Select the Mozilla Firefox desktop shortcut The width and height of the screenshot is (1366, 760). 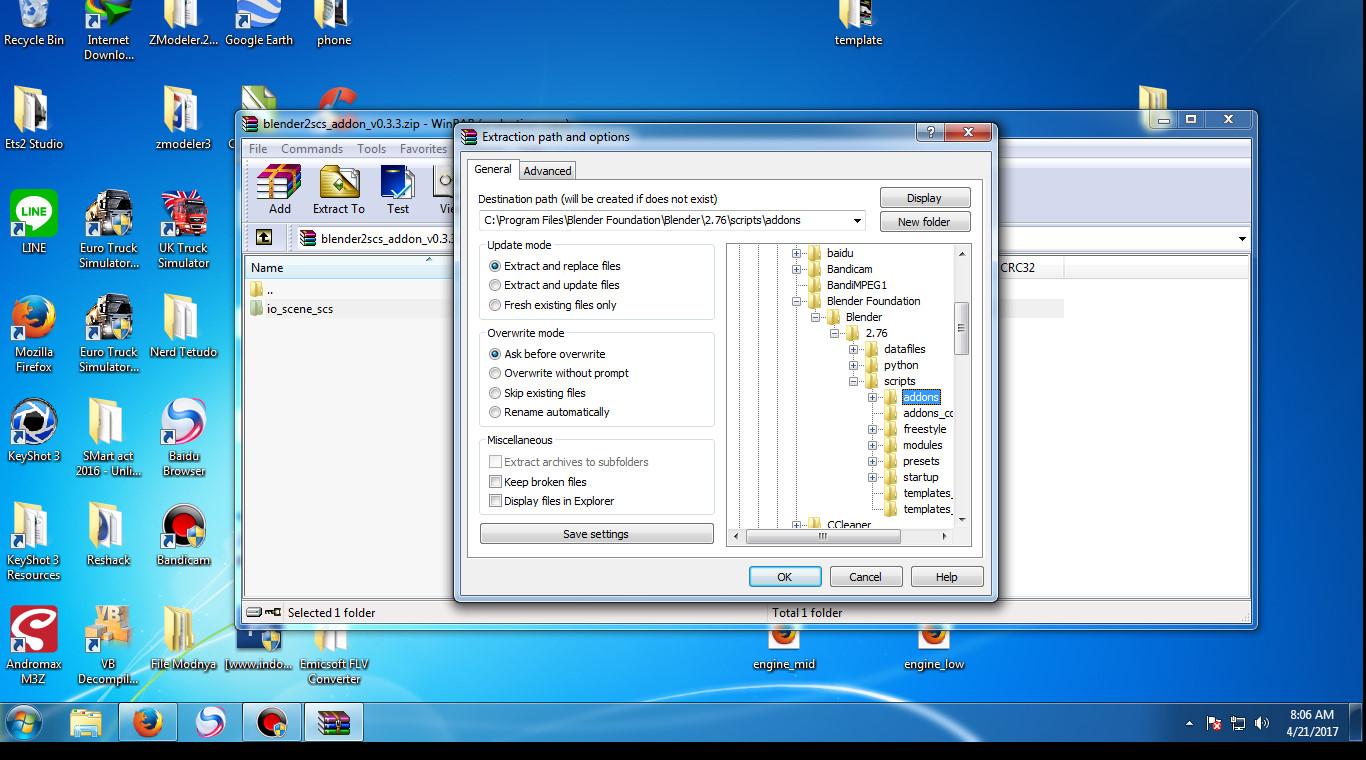click(x=34, y=334)
